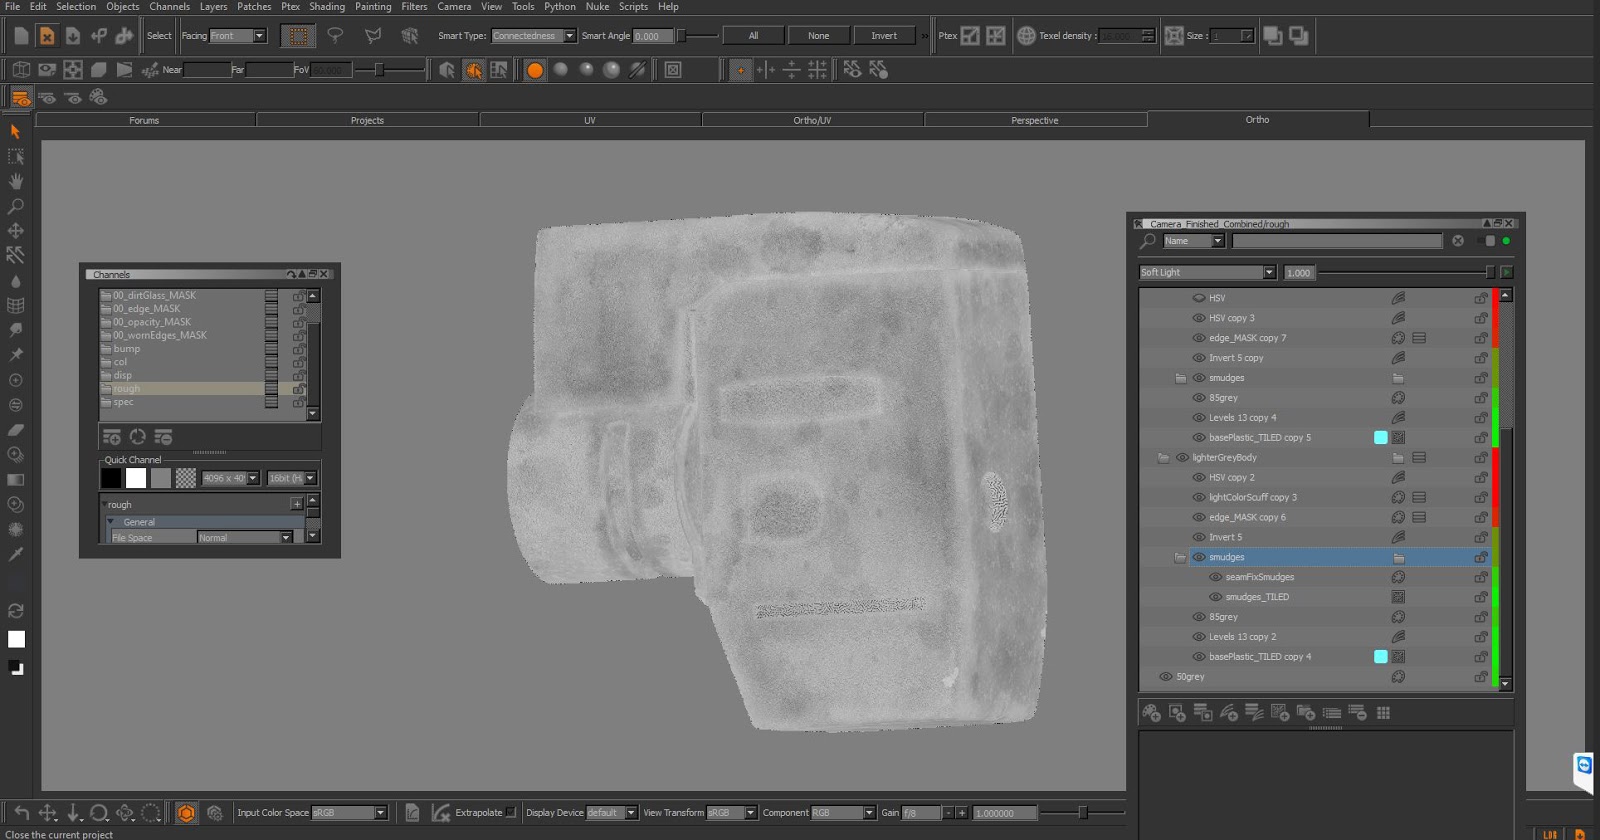Select the Zoom magnifier tool in left toolbar
This screenshot has width=1600, height=840.
point(15,206)
